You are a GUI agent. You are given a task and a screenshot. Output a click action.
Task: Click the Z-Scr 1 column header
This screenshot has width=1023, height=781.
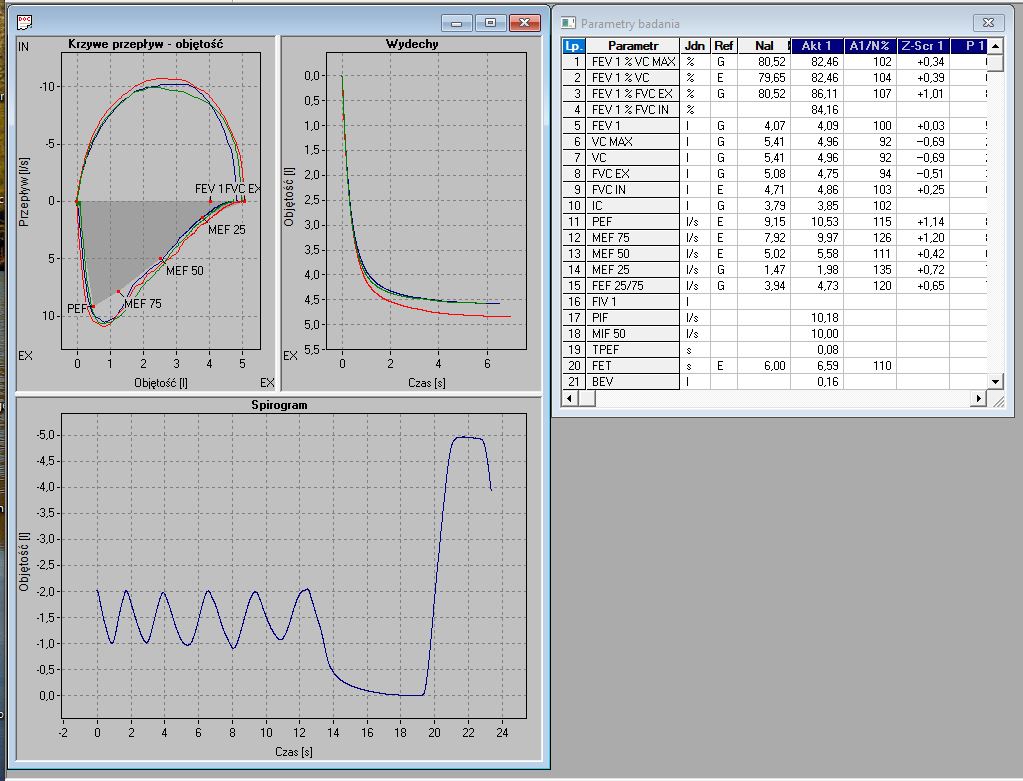coord(923,46)
